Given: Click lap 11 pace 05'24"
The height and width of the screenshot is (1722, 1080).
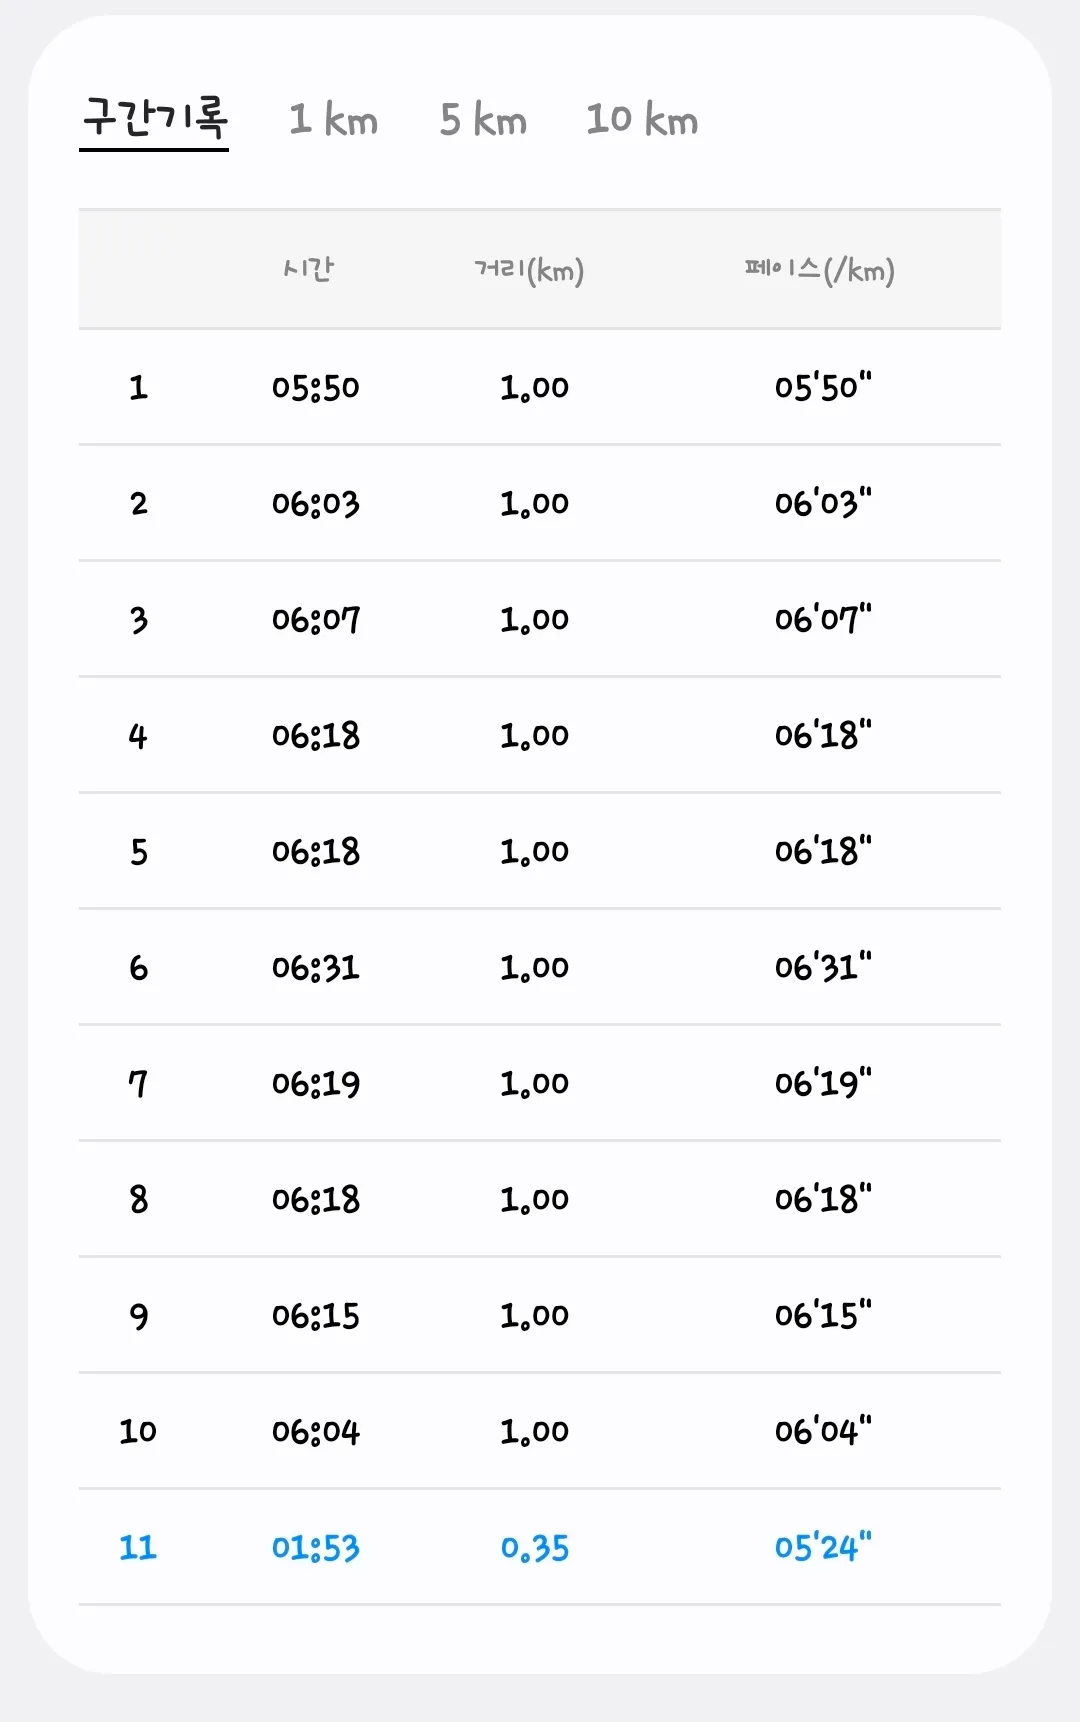Looking at the screenshot, I should (x=823, y=1547).
